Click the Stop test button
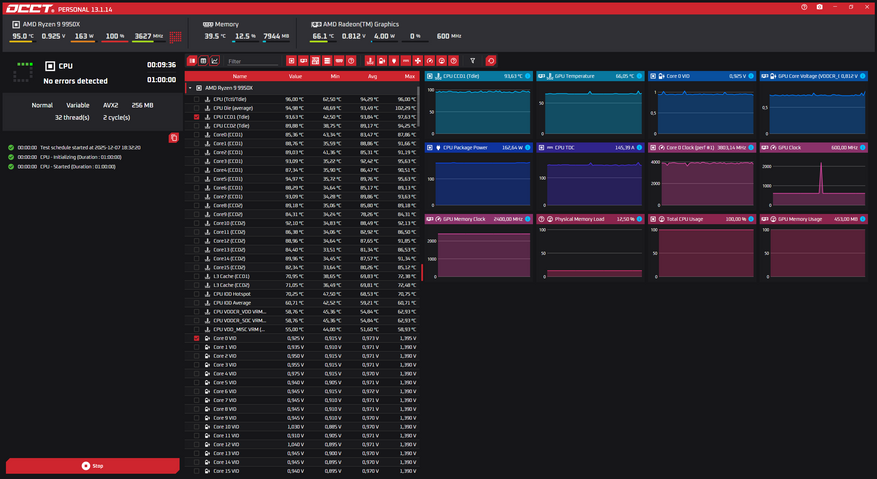Screen dimensions: 877x479 coord(92,466)
